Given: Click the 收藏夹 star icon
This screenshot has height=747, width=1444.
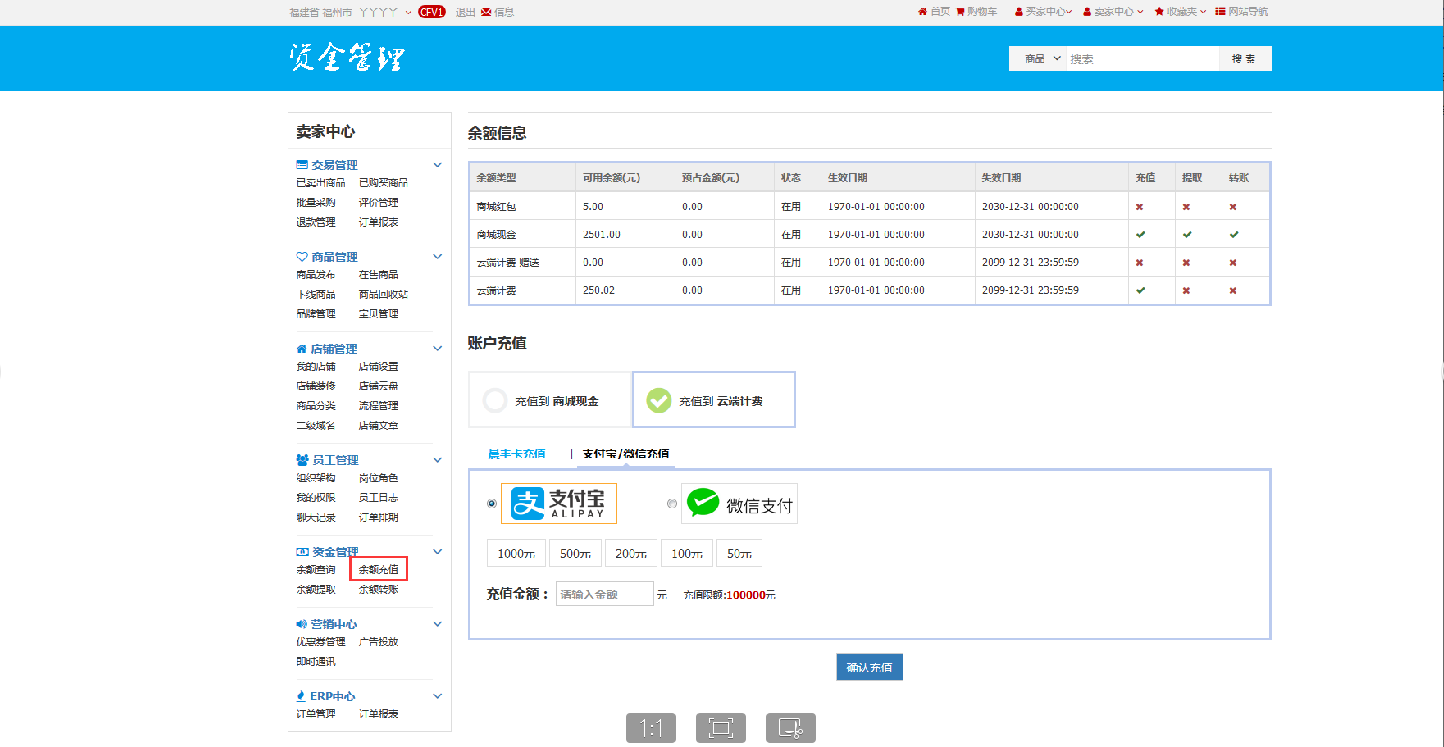Looking at the screenshot, I should pyautogui.click(x=1159, y=12).
